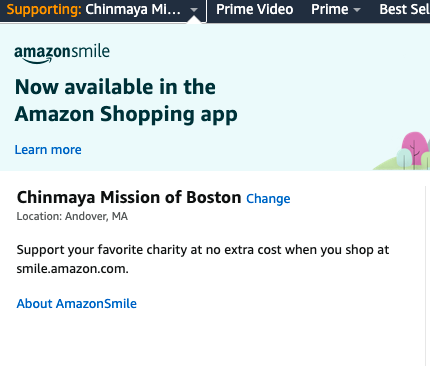Image resolution: width=430 pixels, height=366 pixels.
Task: Open the Prime menu dropdown arrow
Action: (357, 10)
